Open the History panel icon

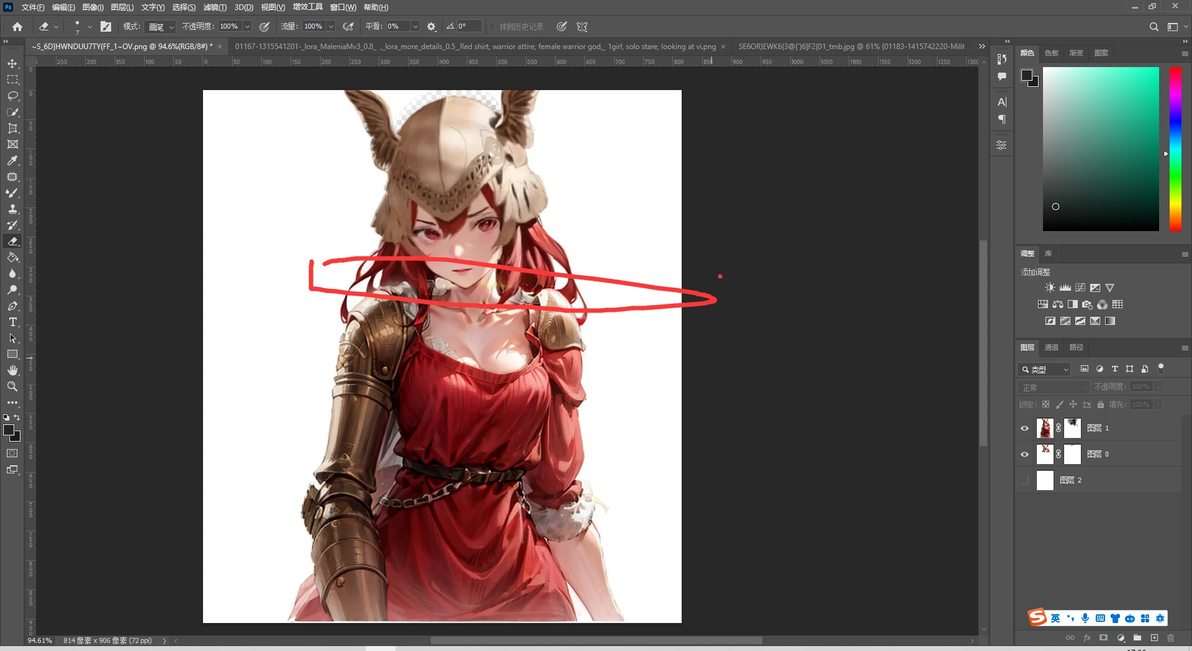coord(1001,59)
